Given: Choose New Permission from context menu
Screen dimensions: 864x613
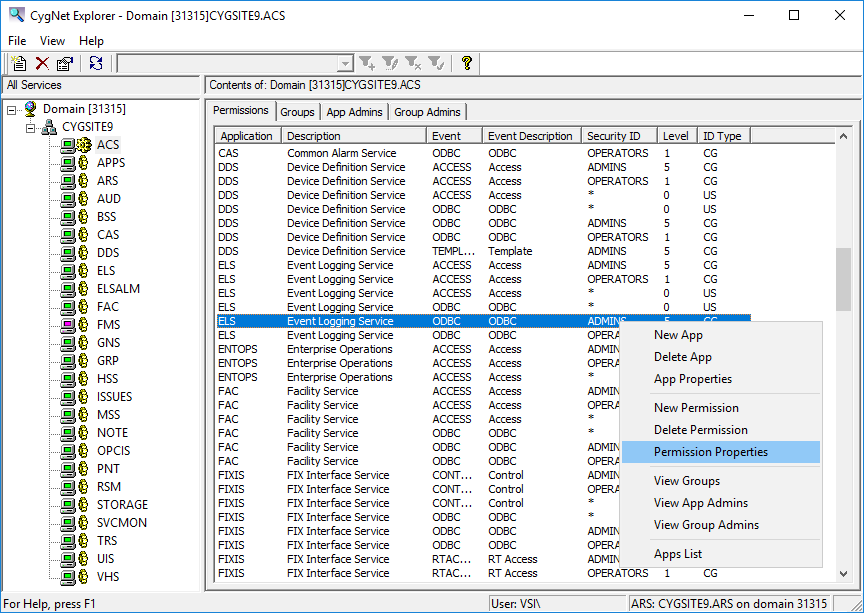Looking at the screenshot, I should pyautogui.click(x=721, y=408).
